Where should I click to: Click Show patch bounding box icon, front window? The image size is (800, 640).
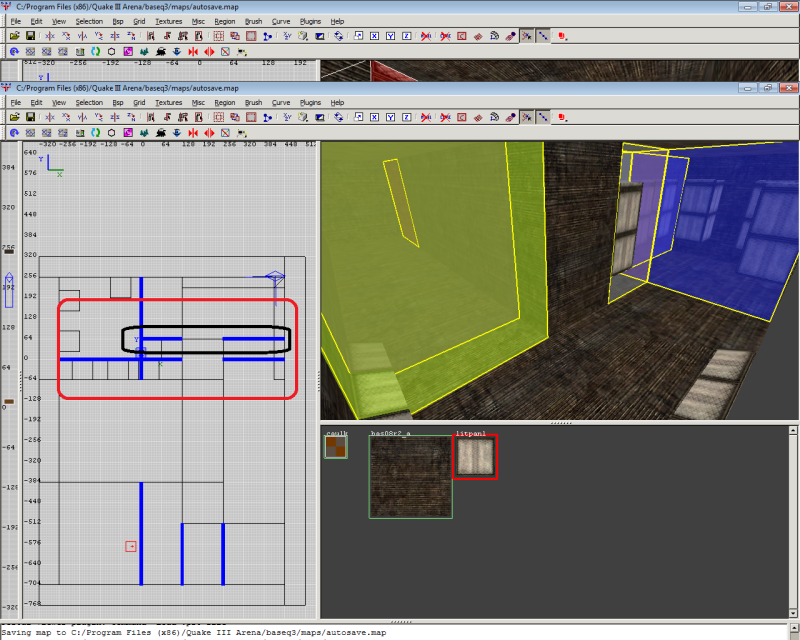tap(462, 117)
